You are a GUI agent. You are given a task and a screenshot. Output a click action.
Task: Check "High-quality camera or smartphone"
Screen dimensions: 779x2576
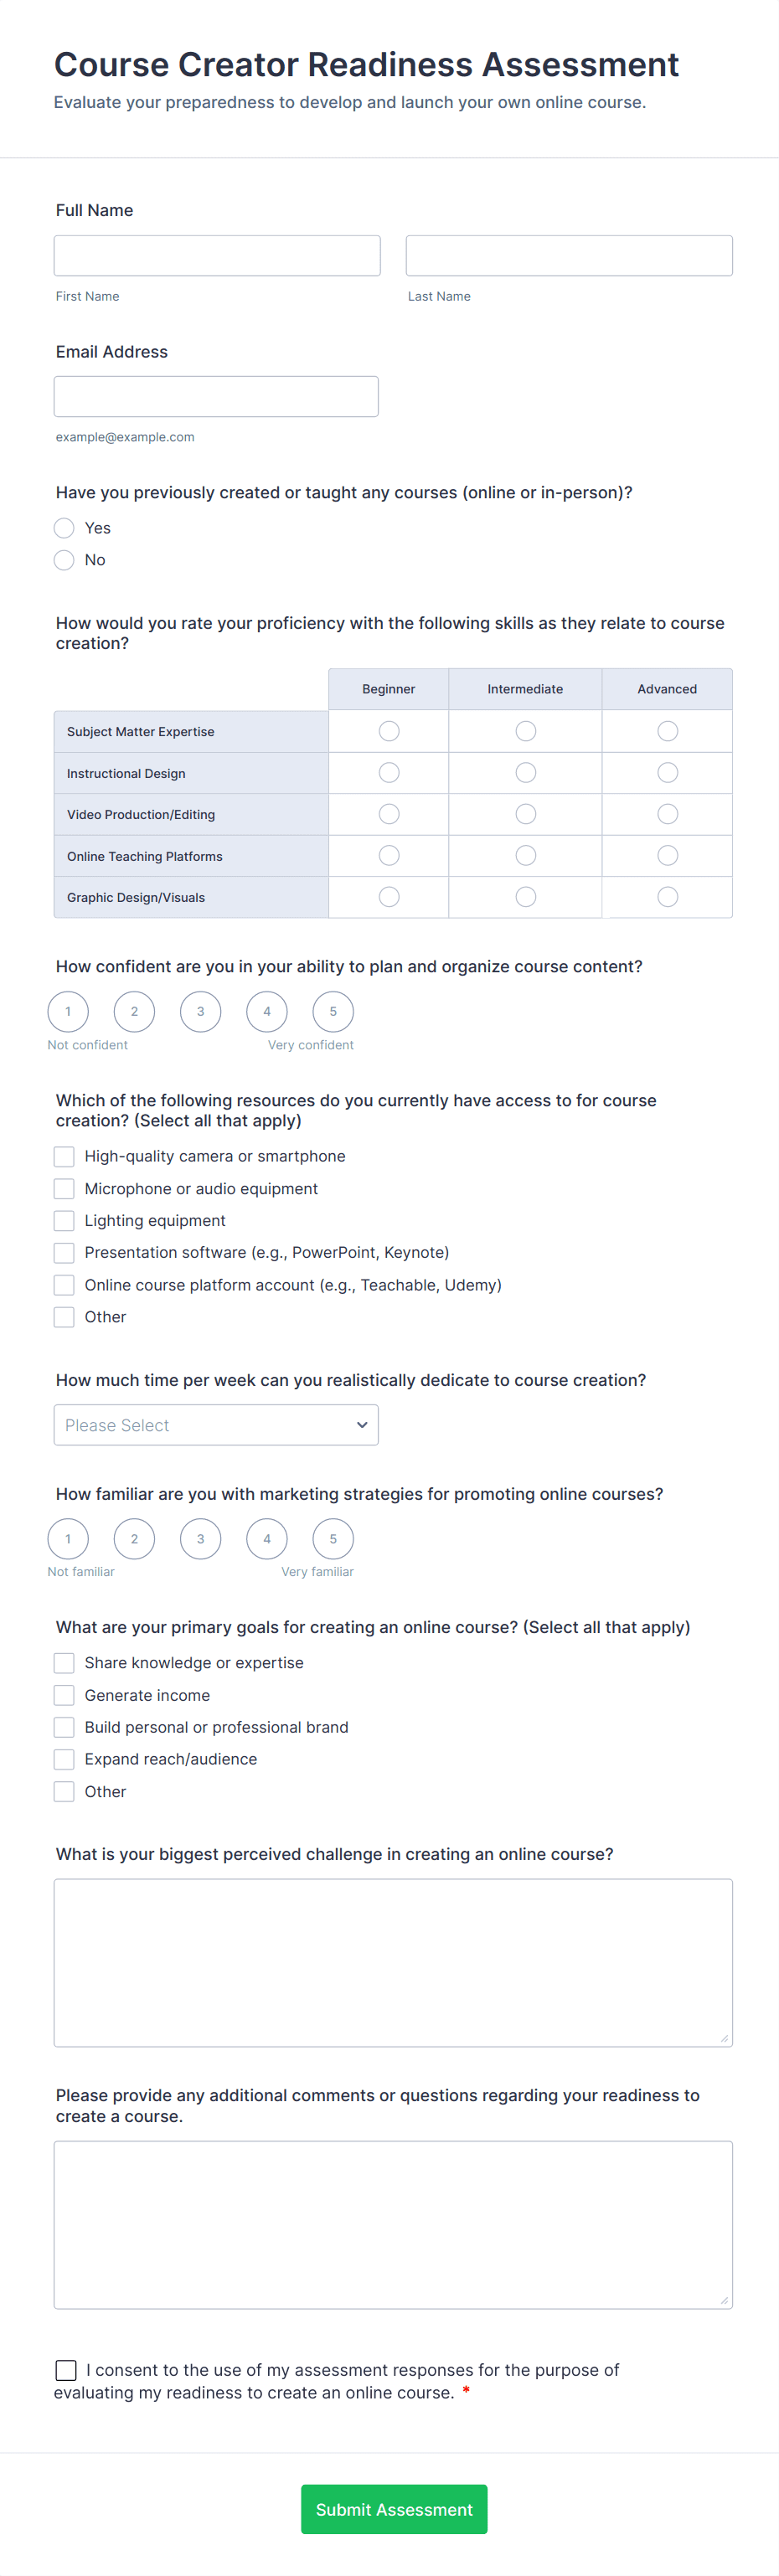[x=64, y=1156]
